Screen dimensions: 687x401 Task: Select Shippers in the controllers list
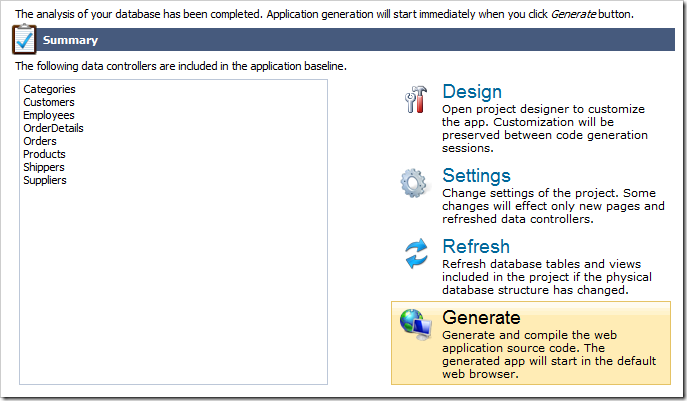pyautogui.click(x=44, y=167)
